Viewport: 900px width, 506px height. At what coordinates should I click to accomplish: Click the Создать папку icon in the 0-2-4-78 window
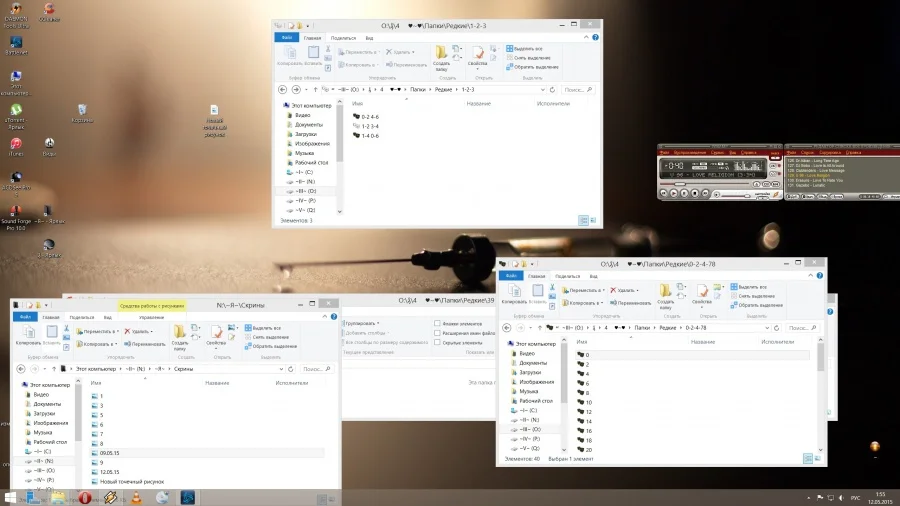tap(667, 291)
